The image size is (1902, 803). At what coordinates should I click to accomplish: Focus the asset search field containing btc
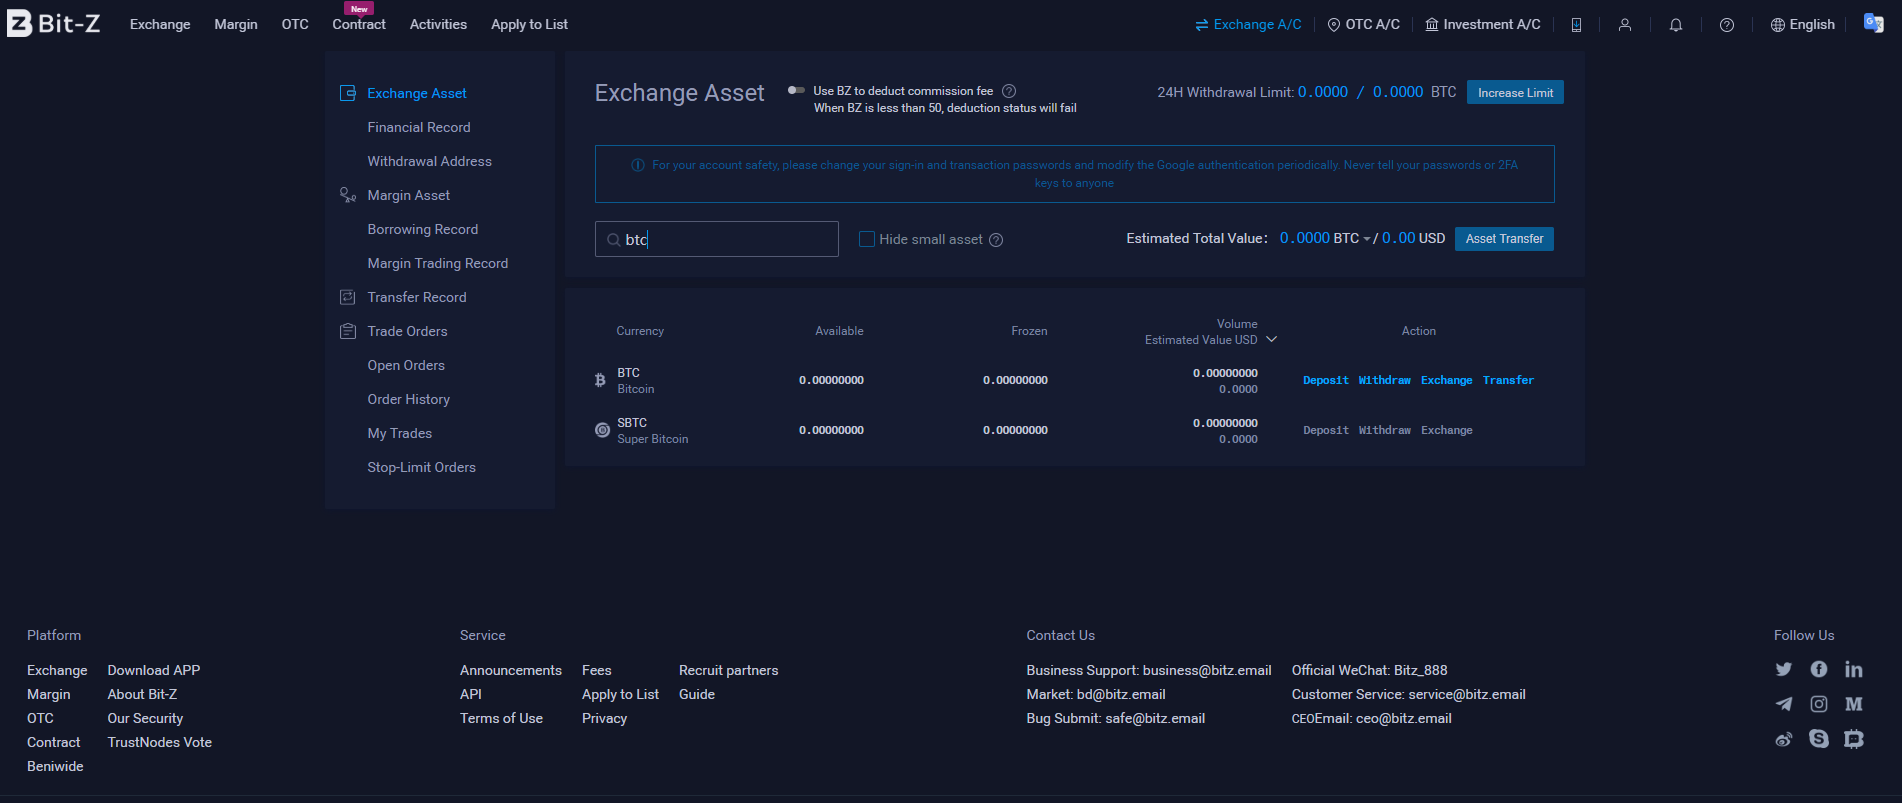pyautogui.click(x=717, y=239)
